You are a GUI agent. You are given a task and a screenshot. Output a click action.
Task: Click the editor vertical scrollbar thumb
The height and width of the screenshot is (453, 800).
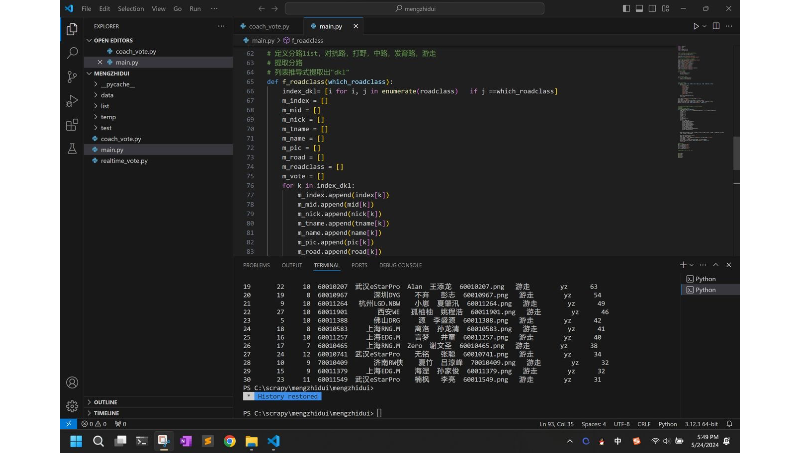736,154
